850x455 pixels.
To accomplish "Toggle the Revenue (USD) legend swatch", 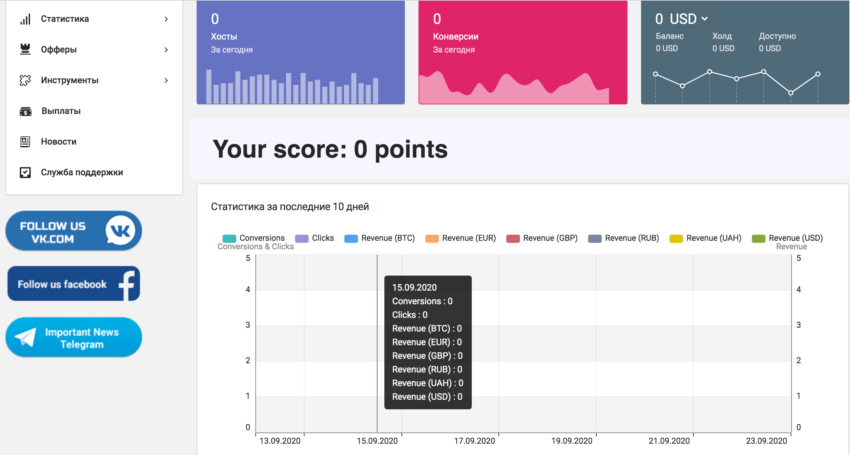I will (758, 239).
